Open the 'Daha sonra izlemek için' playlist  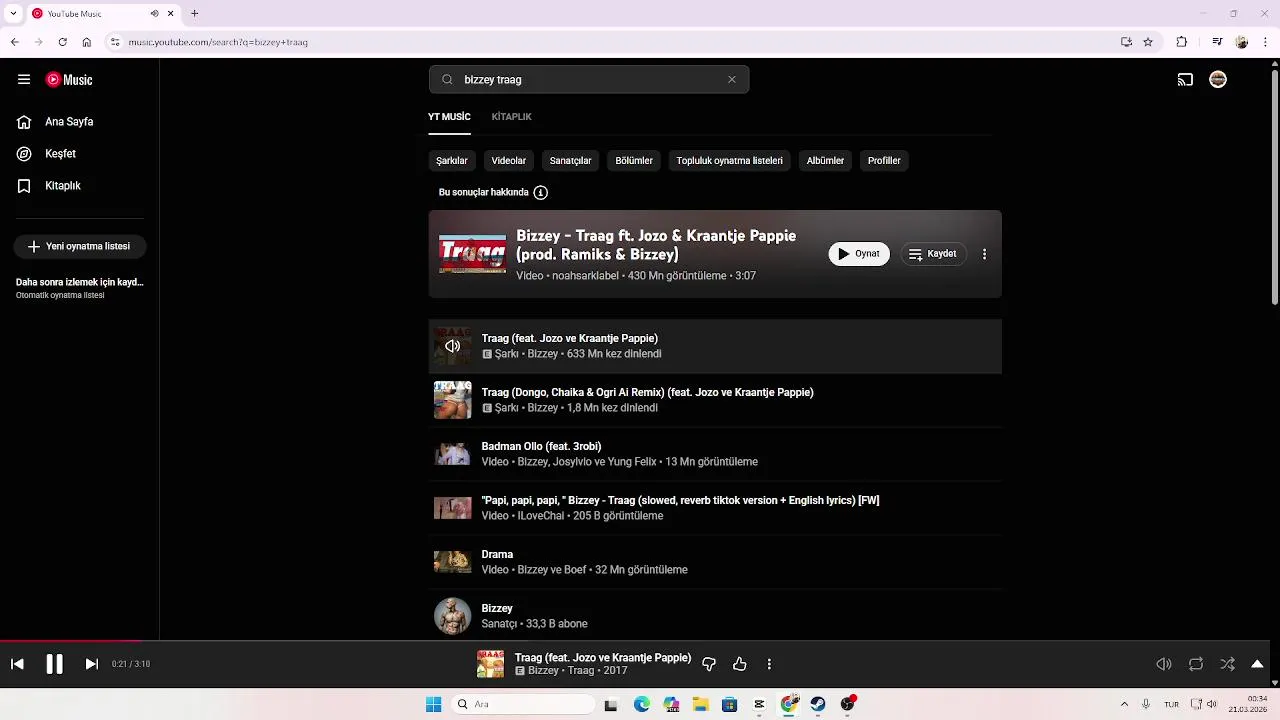coord(80,288)
